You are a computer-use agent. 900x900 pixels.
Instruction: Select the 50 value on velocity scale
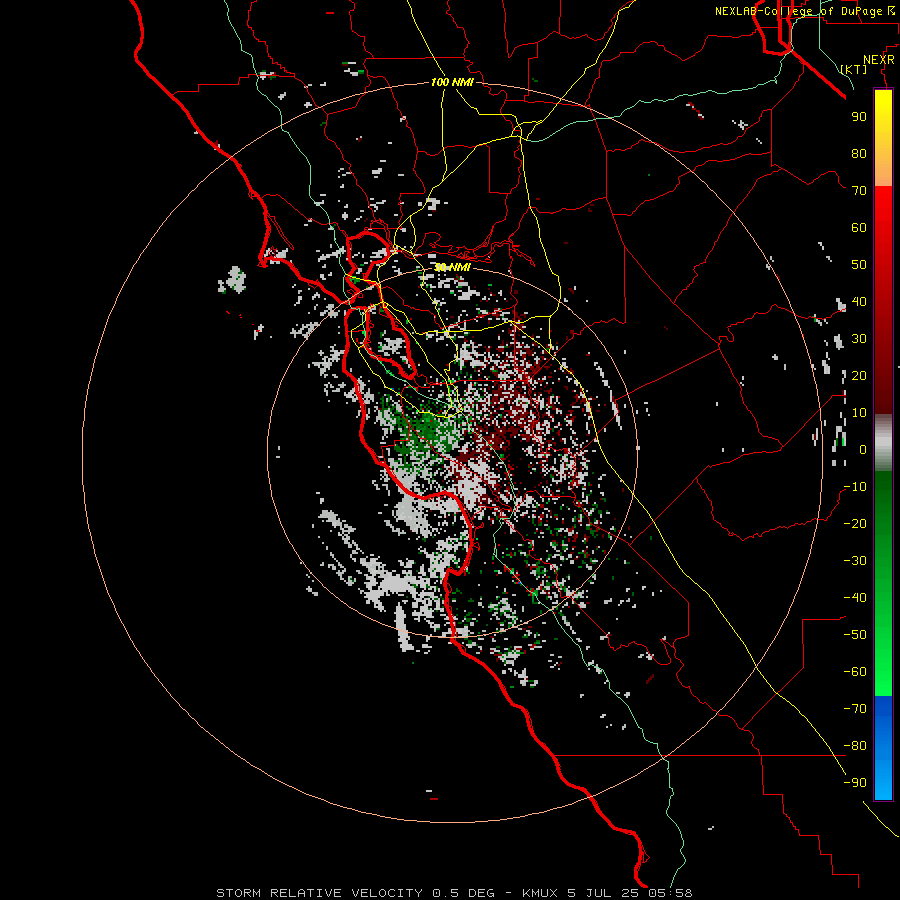[x=859, y=265]
